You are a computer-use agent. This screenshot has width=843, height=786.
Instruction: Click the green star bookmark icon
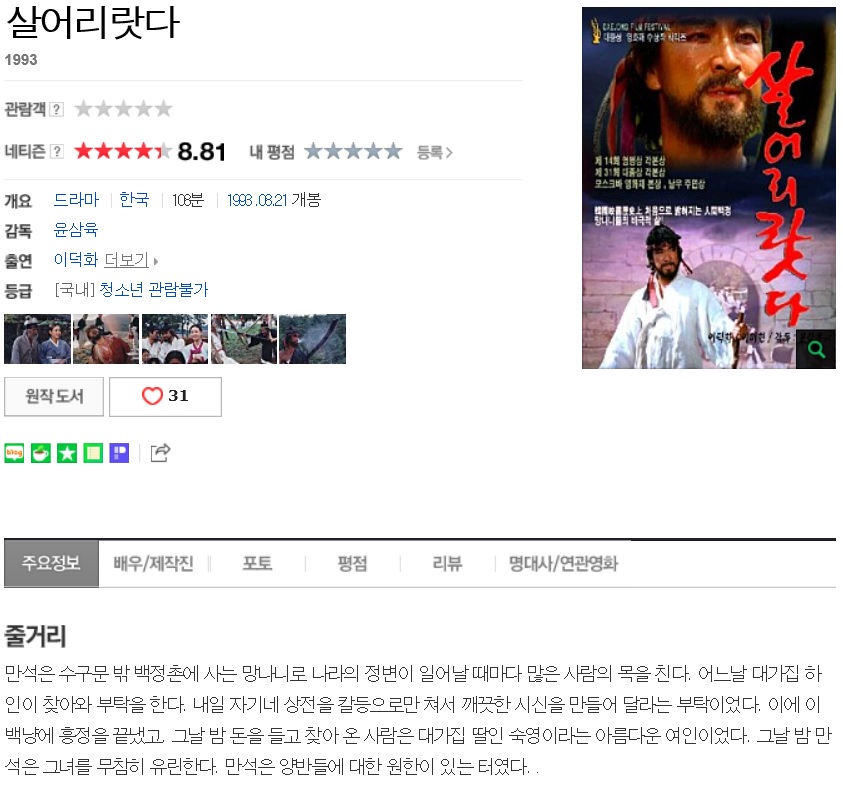click(67, 453)
